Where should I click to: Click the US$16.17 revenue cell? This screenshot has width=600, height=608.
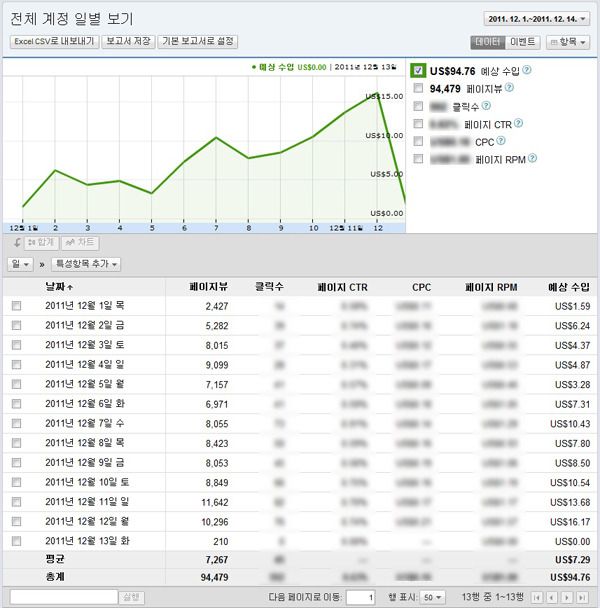[x=570, y=522]
